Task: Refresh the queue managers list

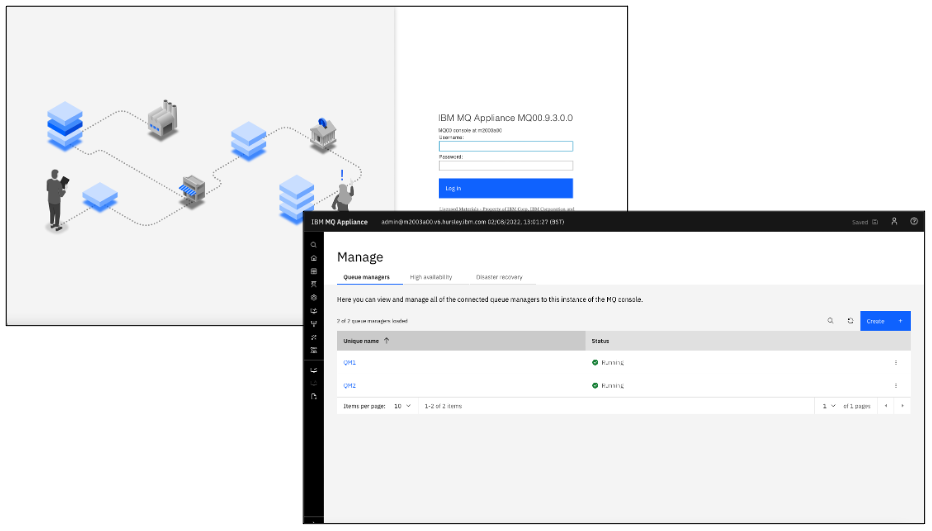Action: click(850, 321)
